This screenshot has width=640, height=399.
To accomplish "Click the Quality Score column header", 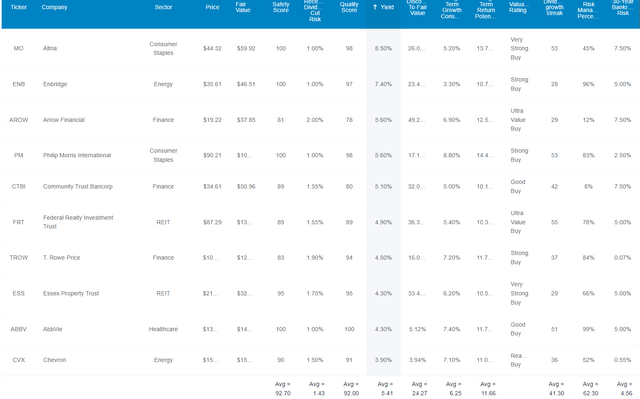I will coord(349,7).
